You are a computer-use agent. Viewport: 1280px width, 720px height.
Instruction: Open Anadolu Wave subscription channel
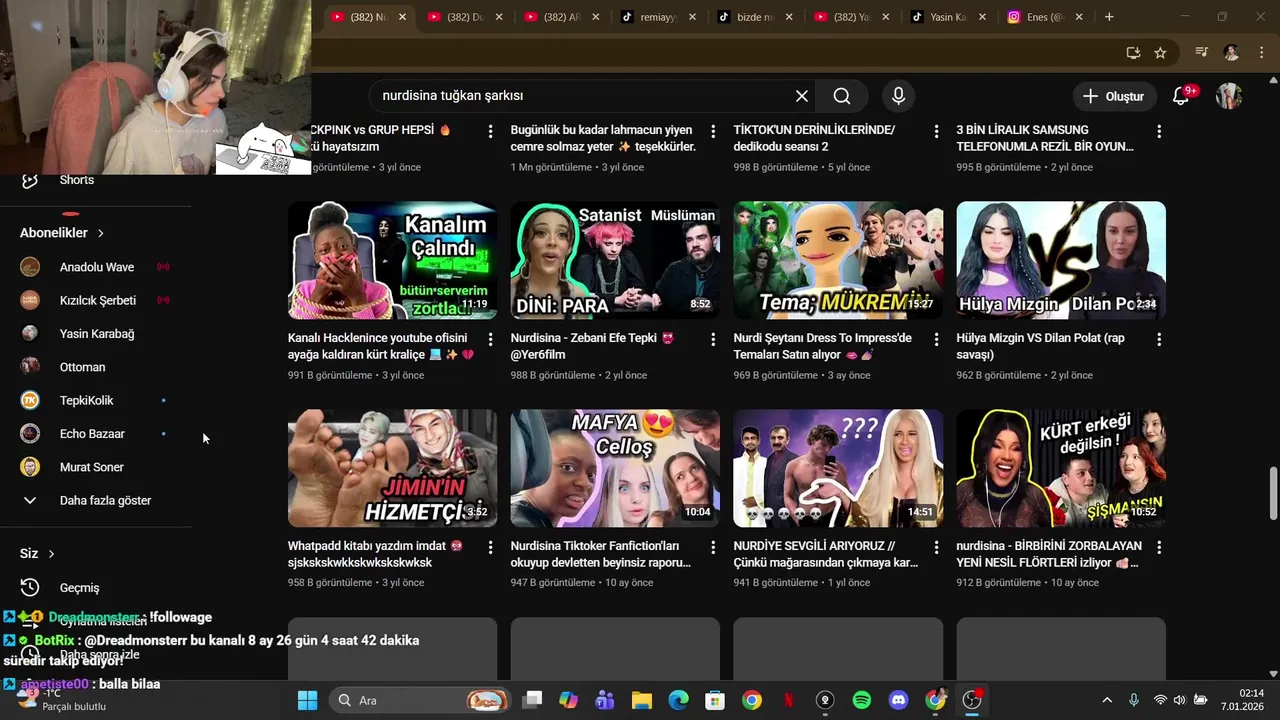(96, 267)
